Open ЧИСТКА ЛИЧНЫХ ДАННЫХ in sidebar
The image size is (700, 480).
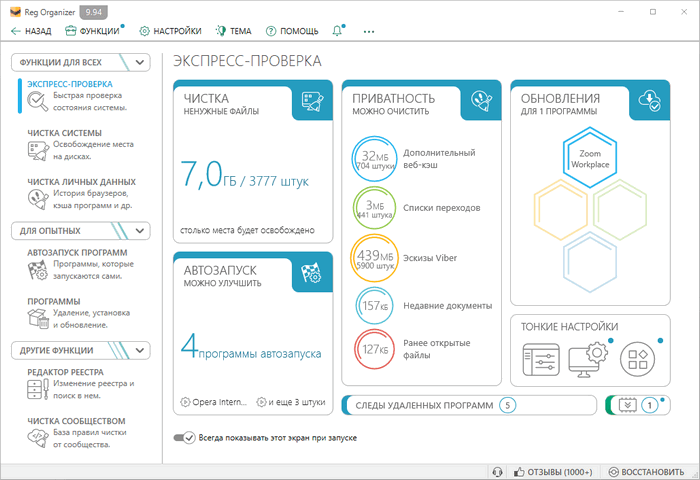point(81,182)
